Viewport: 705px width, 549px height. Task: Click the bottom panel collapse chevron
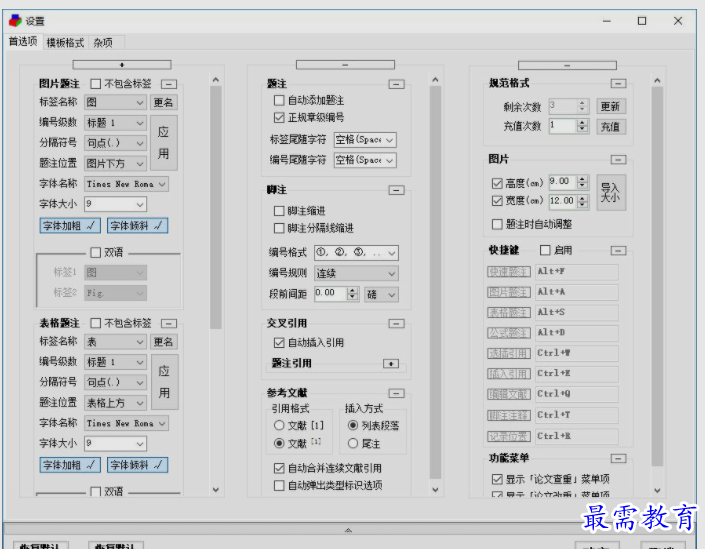(x=348, y=531)
